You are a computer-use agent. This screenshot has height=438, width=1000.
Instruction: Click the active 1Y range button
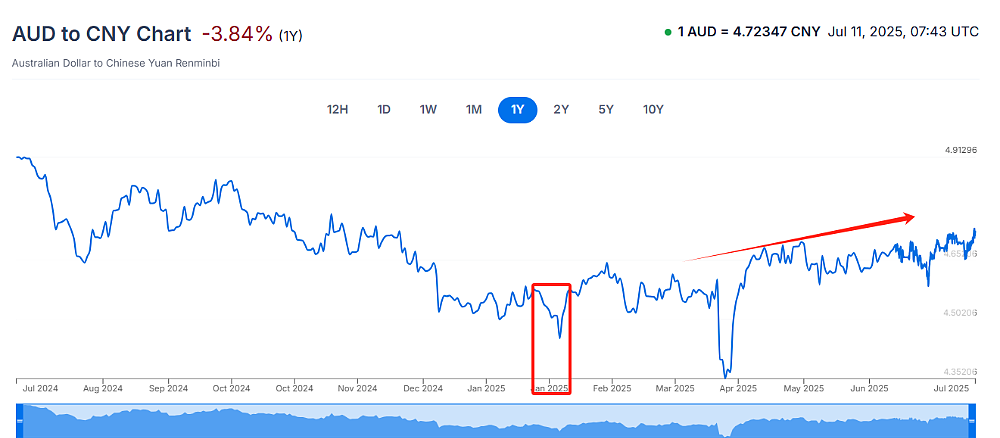click(x=518, y=110)
